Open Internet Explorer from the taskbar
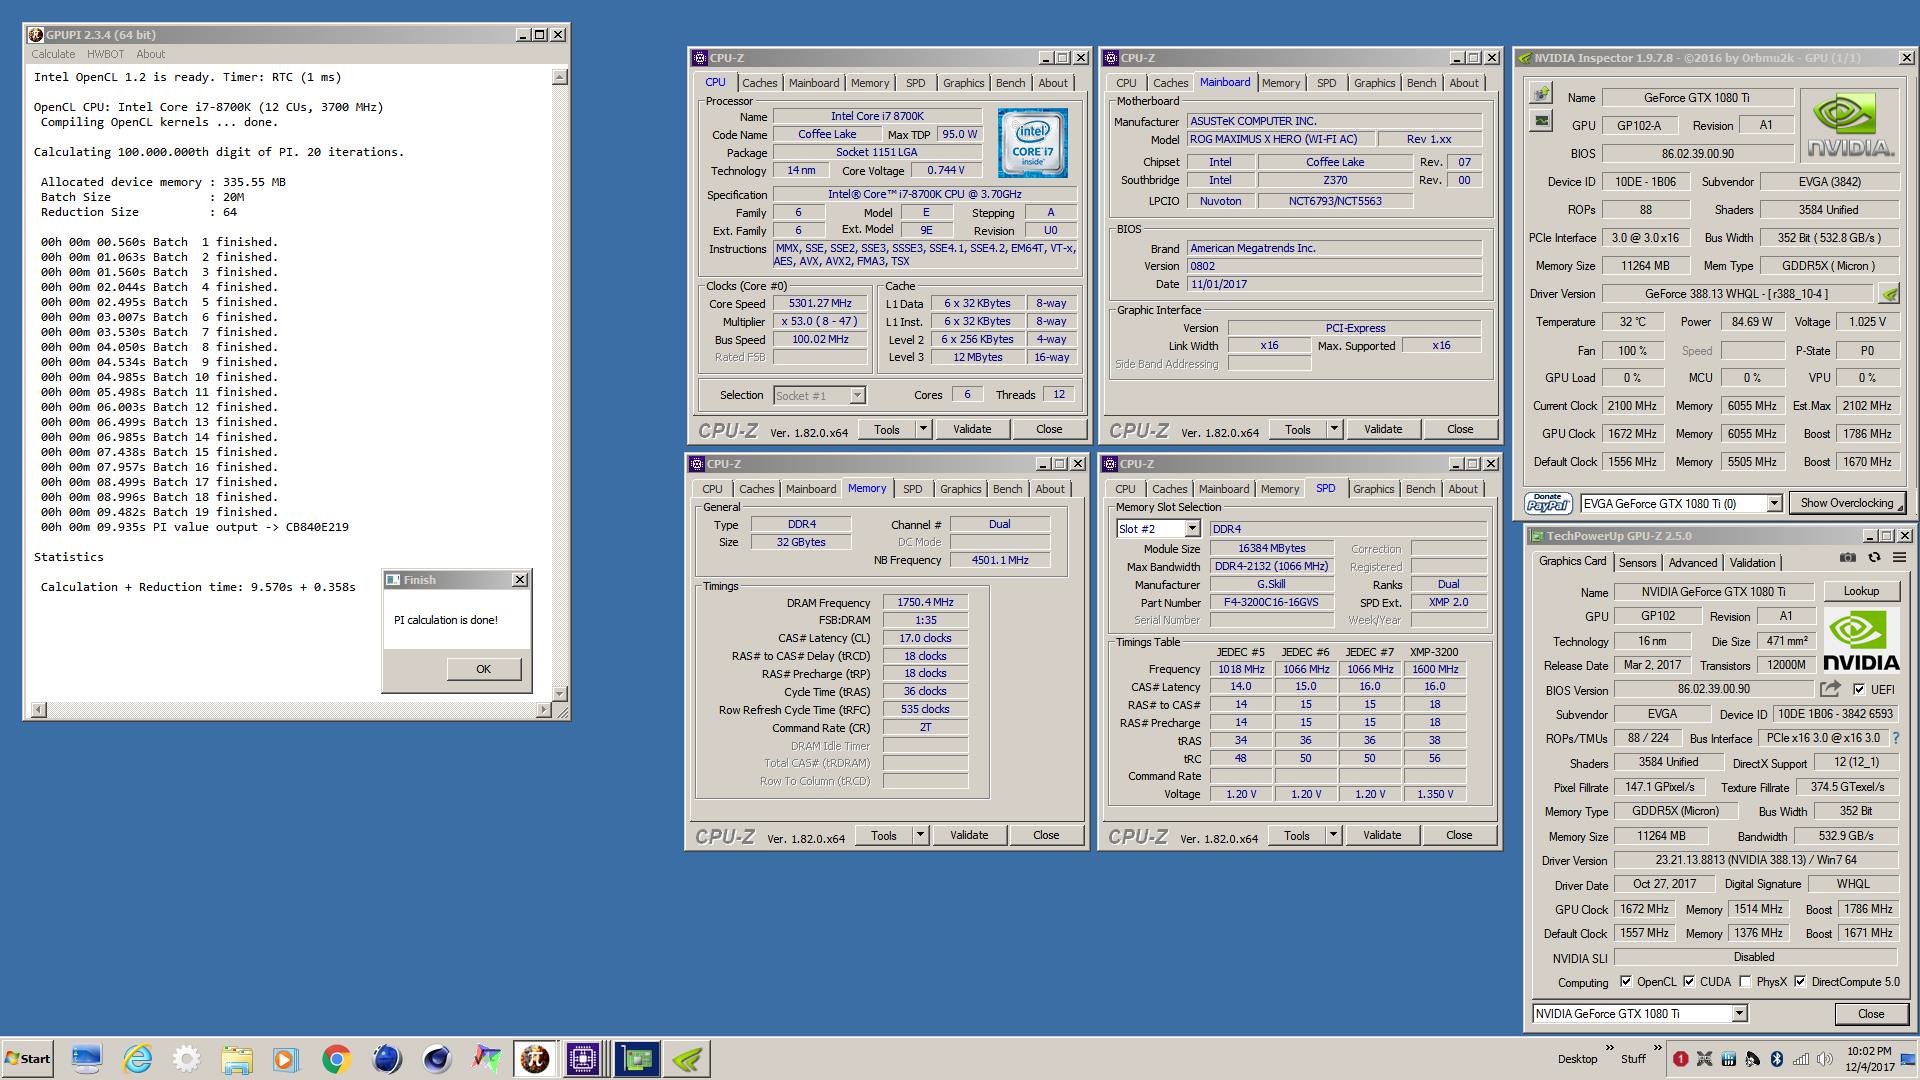This screenshot has width=1920, height=1080. 137,1058
